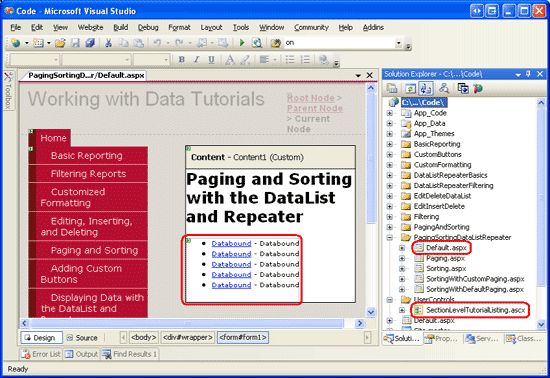Refresh the Solution Explorer tree
The height and width of the screenshot is (378, 550).
(x=410, y=88)
